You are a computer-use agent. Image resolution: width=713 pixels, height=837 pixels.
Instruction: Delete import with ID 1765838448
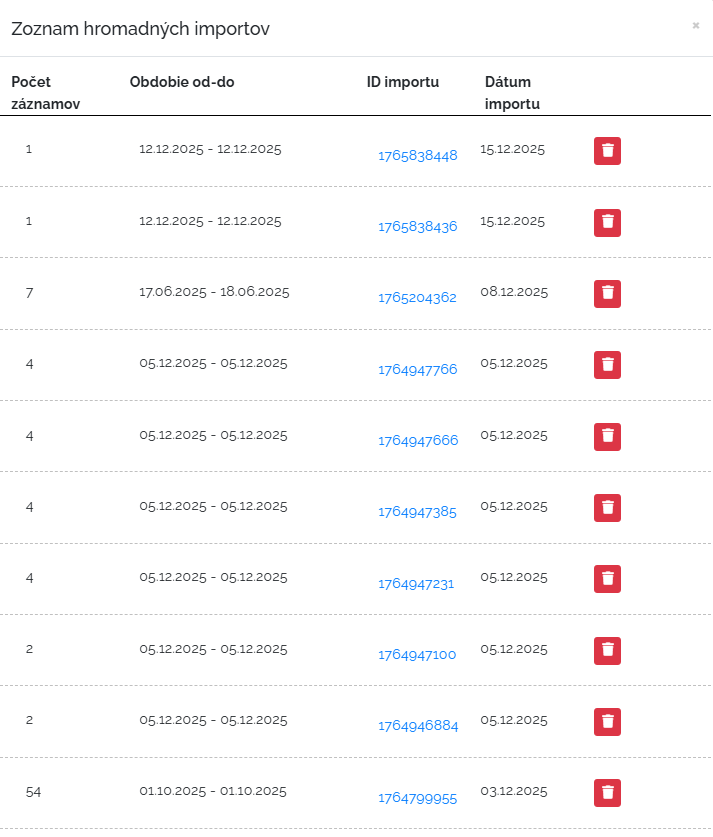coord(607,151)
